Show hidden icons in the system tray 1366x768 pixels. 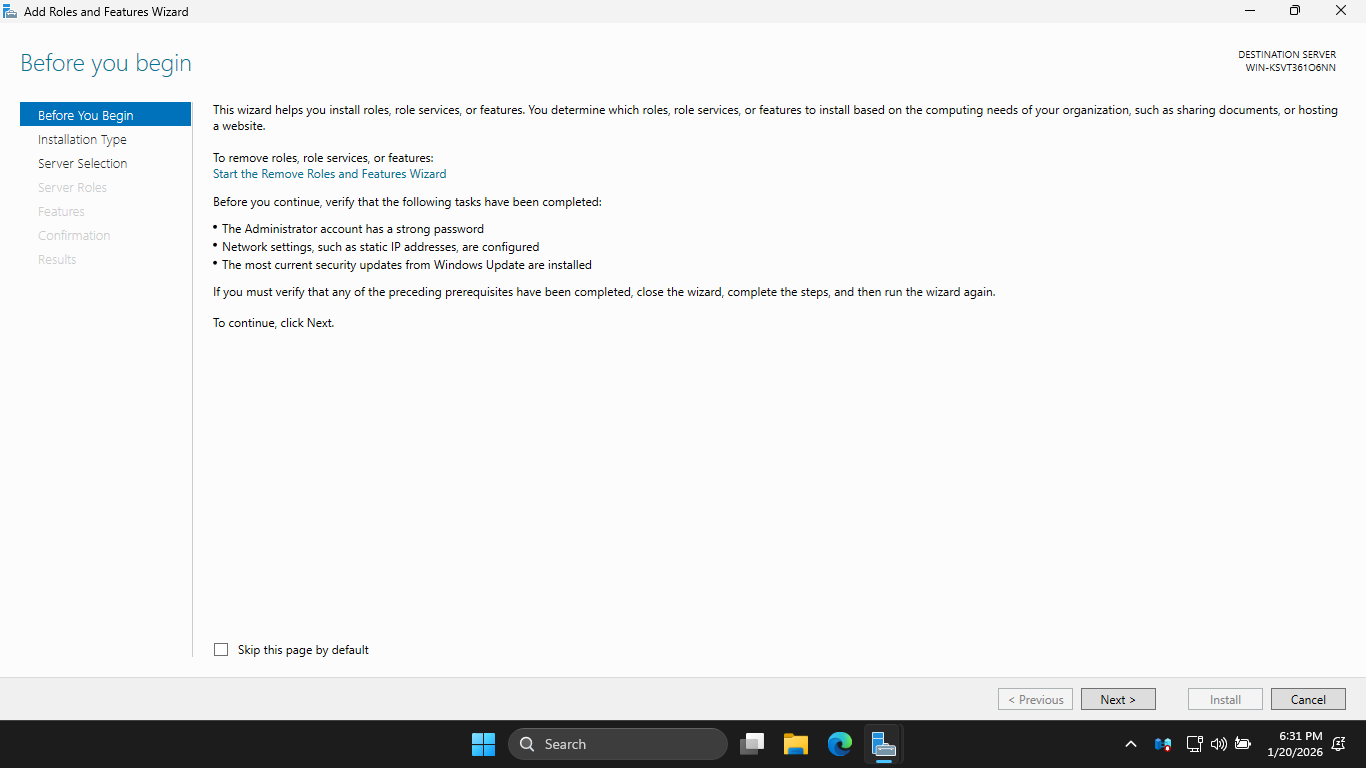[x=1131, y=744]
